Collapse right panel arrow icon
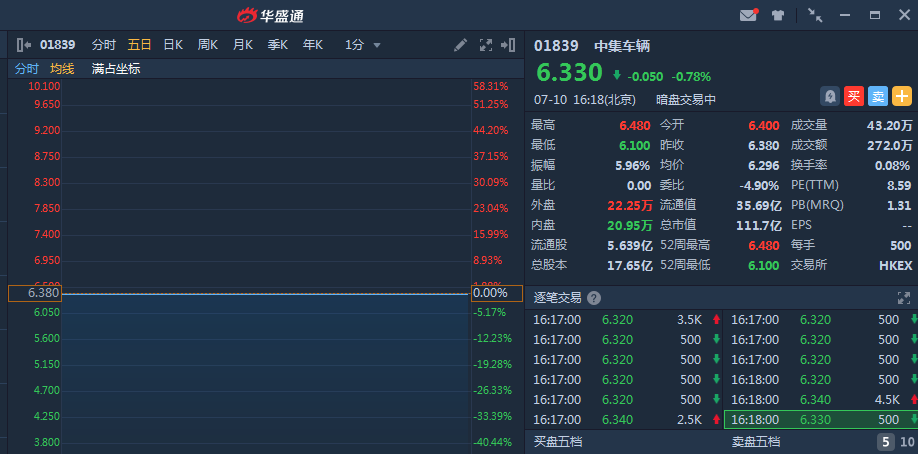Image resolution: width=918 pixels, height=454 pixels. 508,45
